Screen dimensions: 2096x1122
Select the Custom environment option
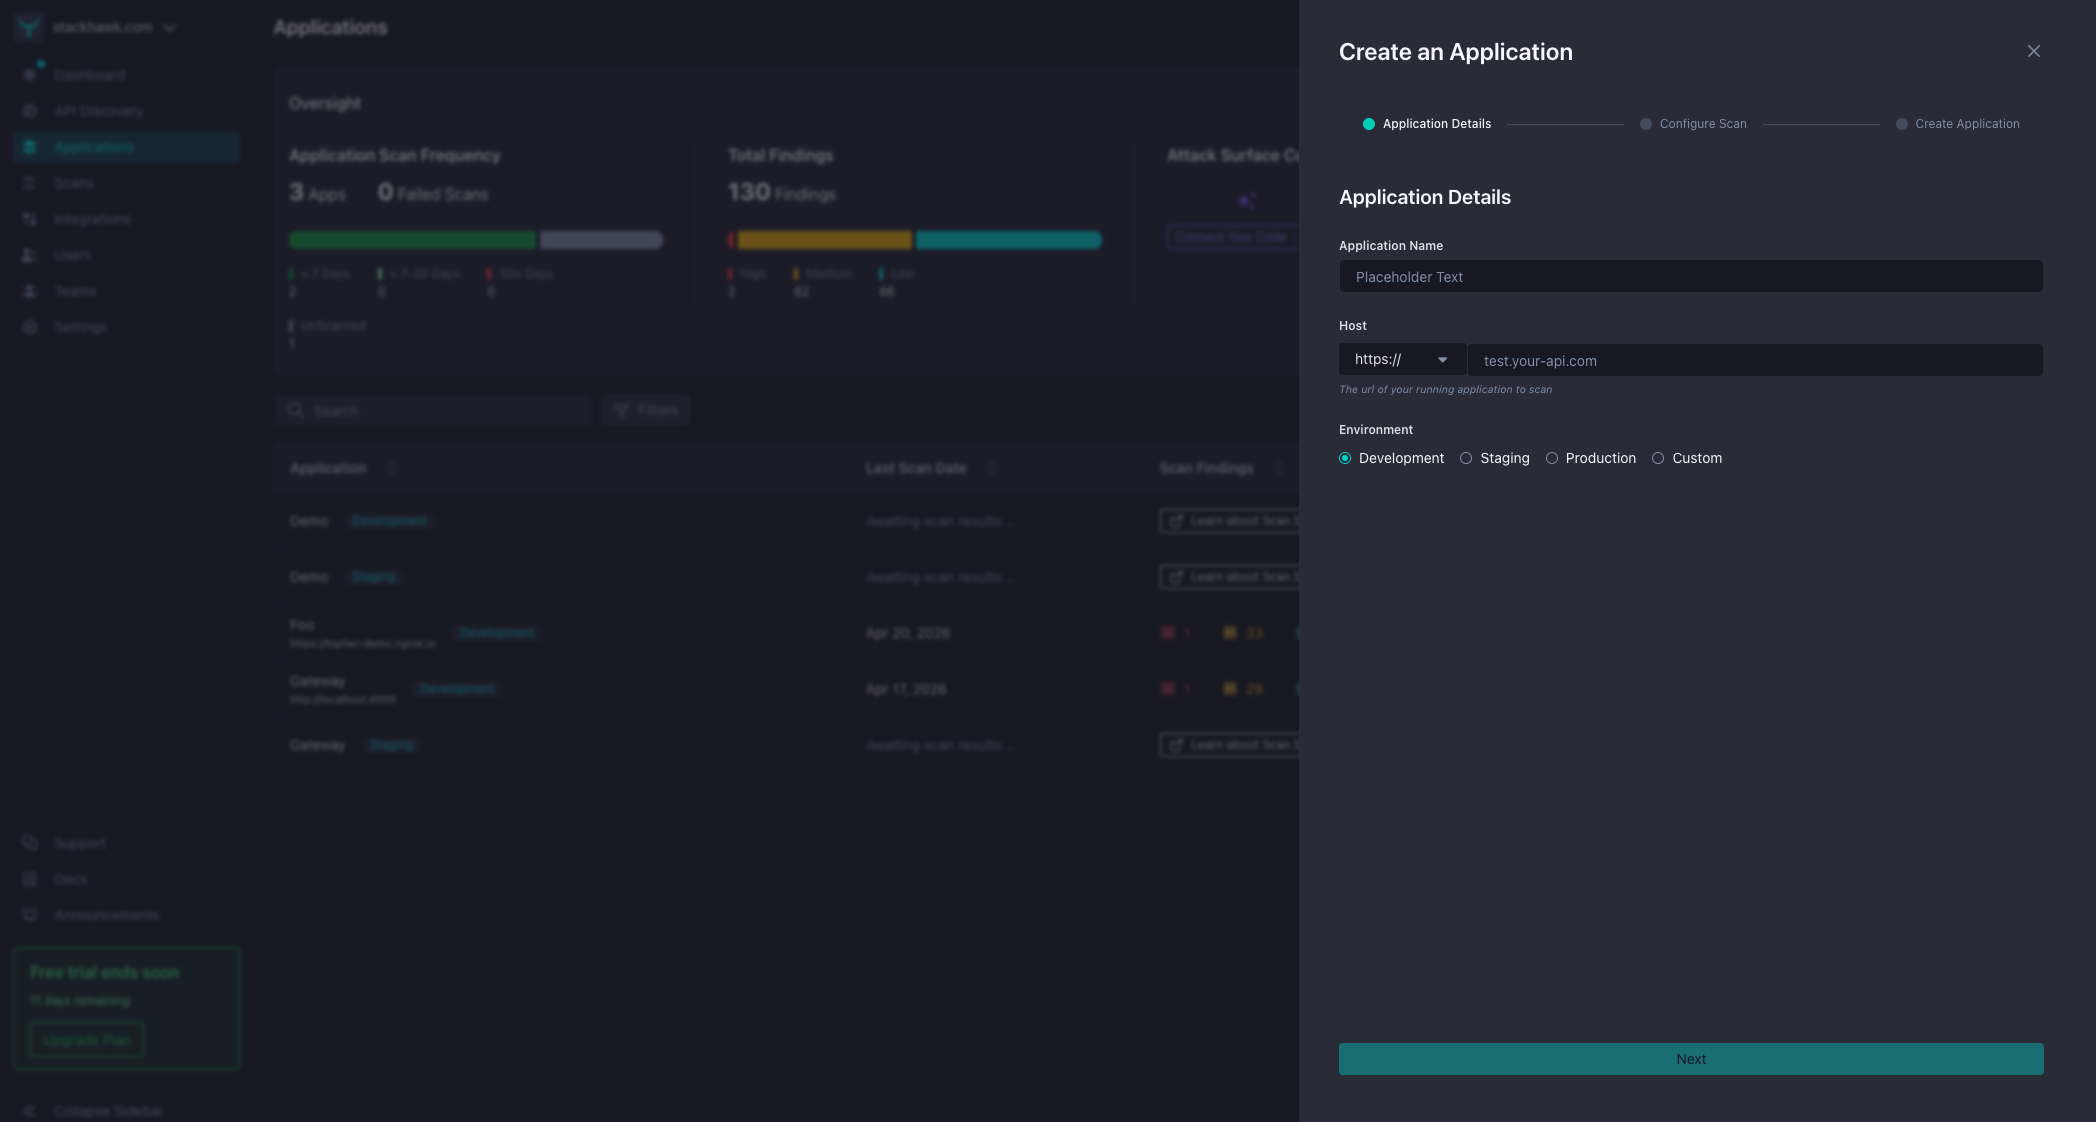(x=1658, y=458)
